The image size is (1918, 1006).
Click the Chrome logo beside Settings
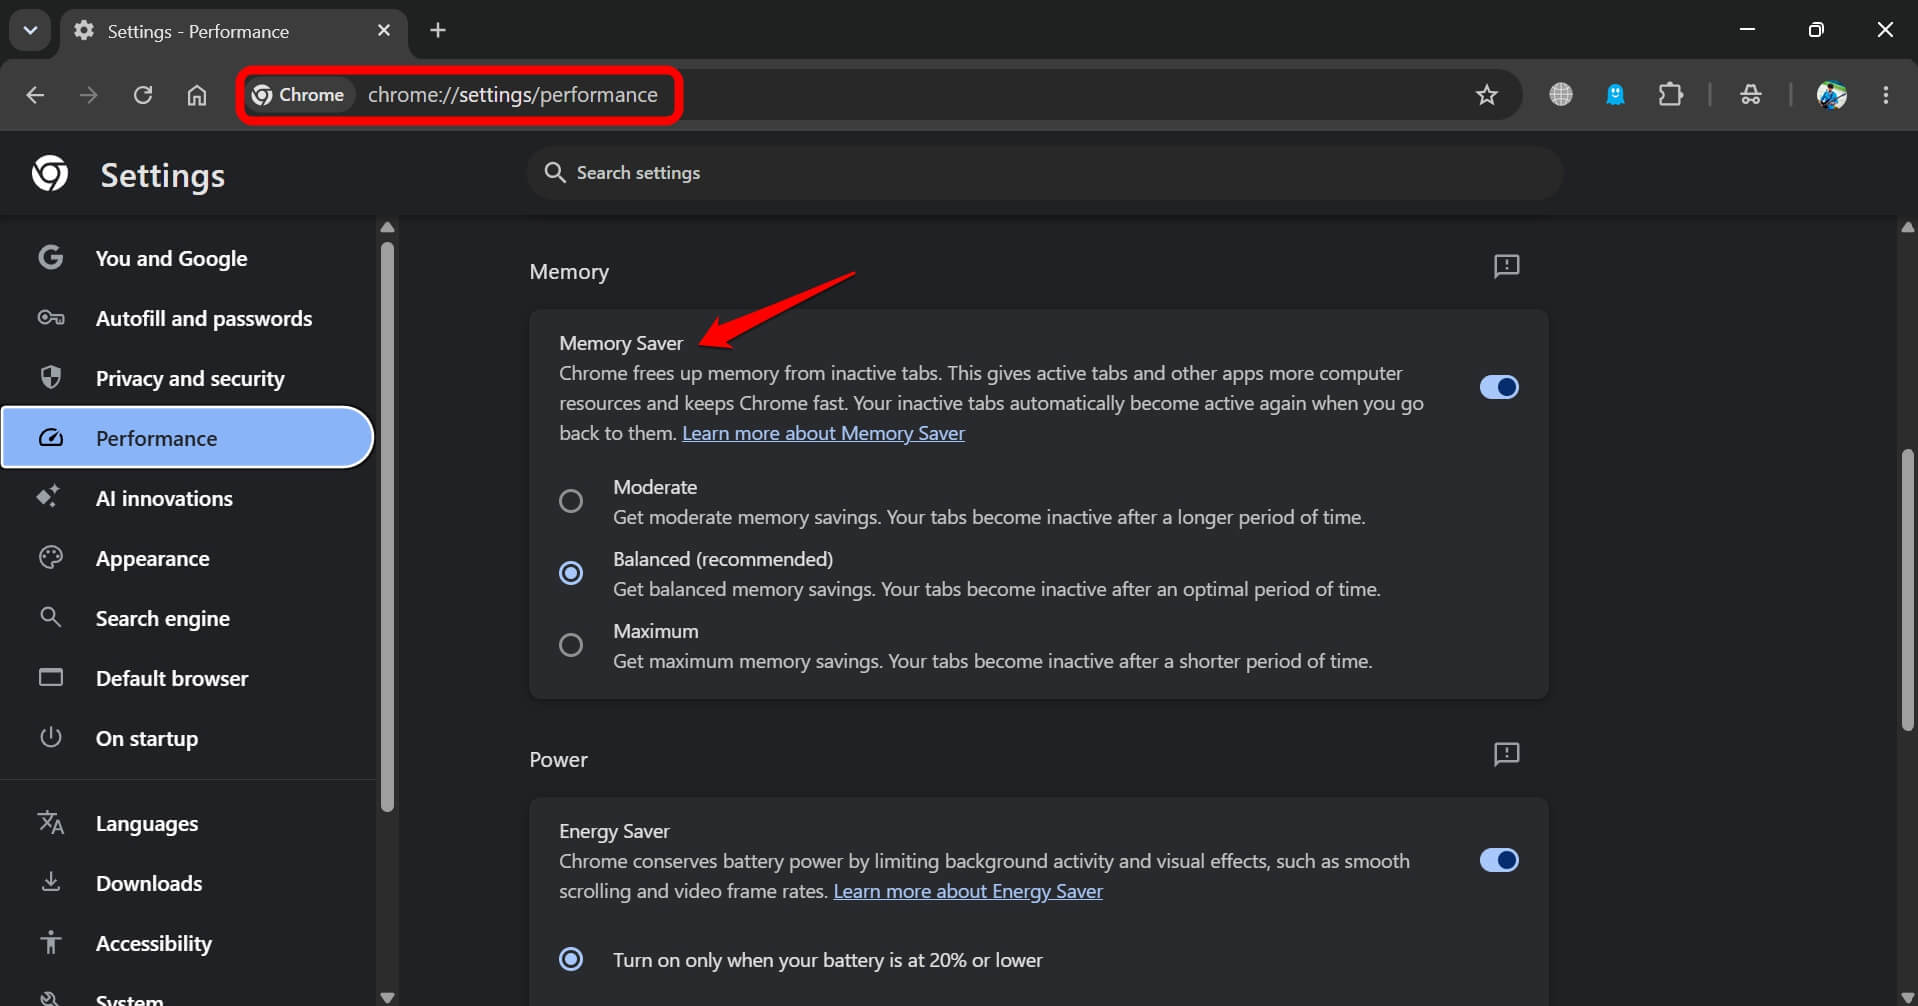[50, 173]
